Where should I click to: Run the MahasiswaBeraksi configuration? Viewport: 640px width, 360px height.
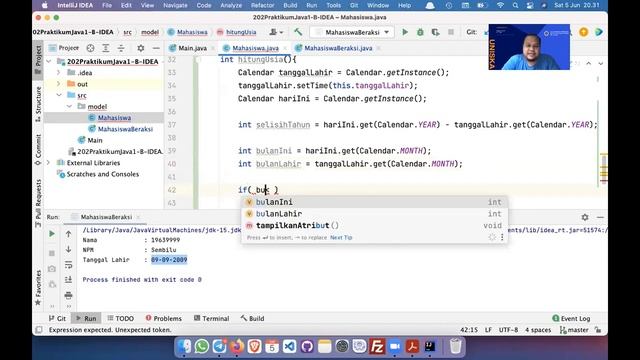coord(405,32)
